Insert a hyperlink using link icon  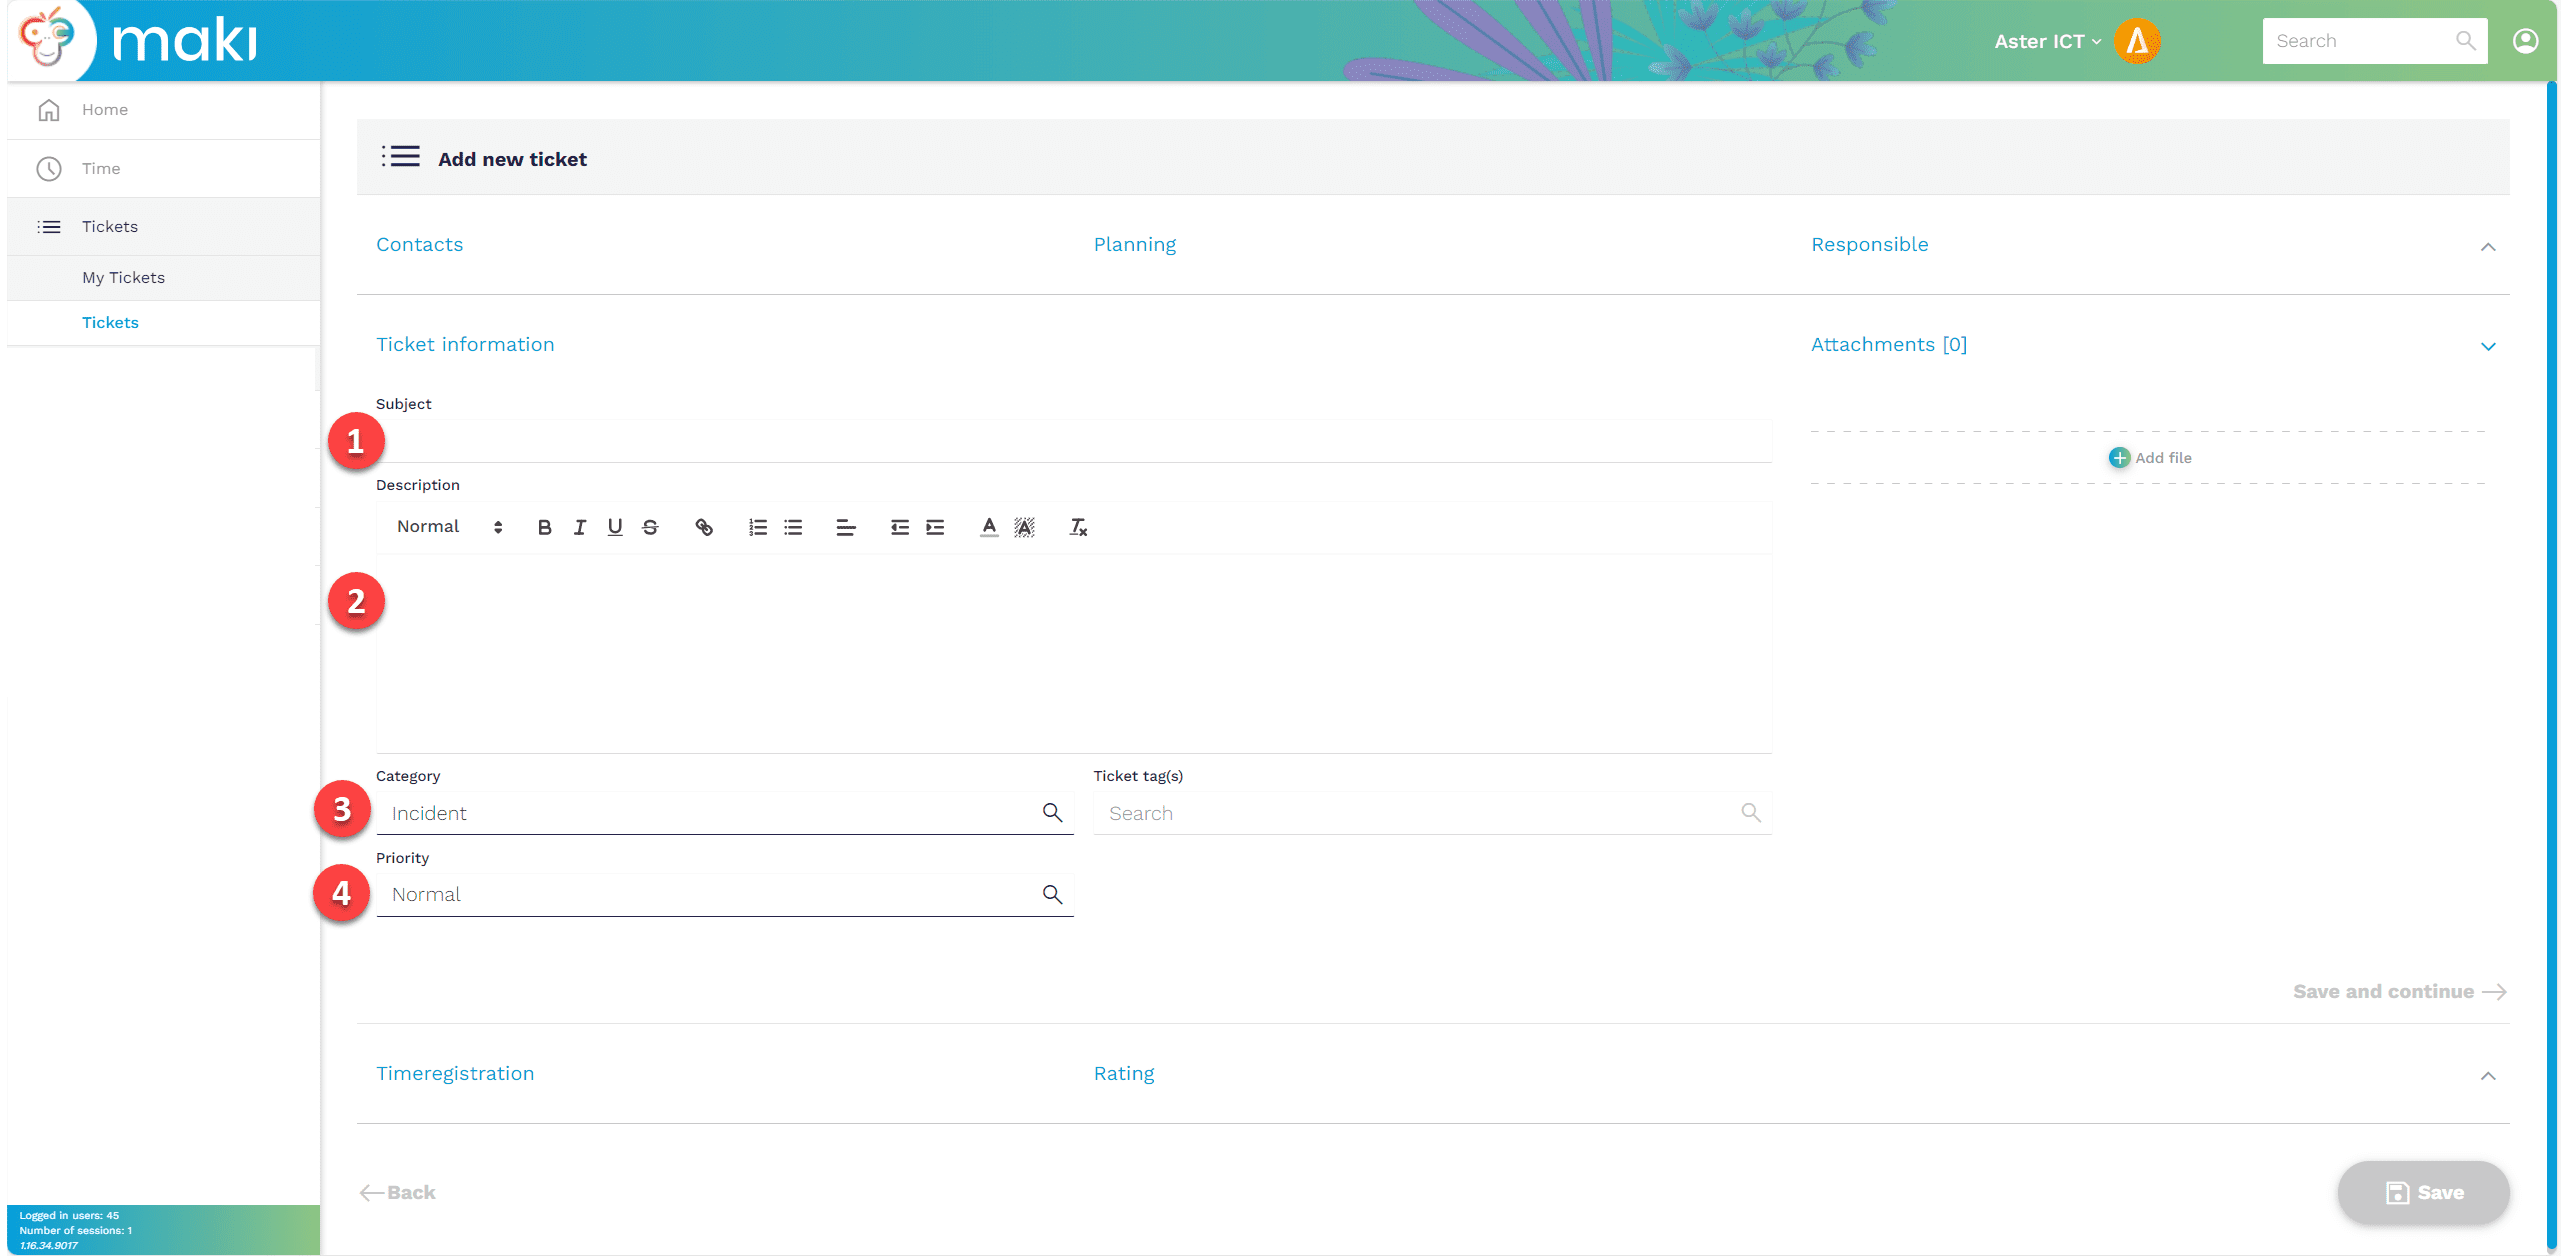(x=704, y=527)
